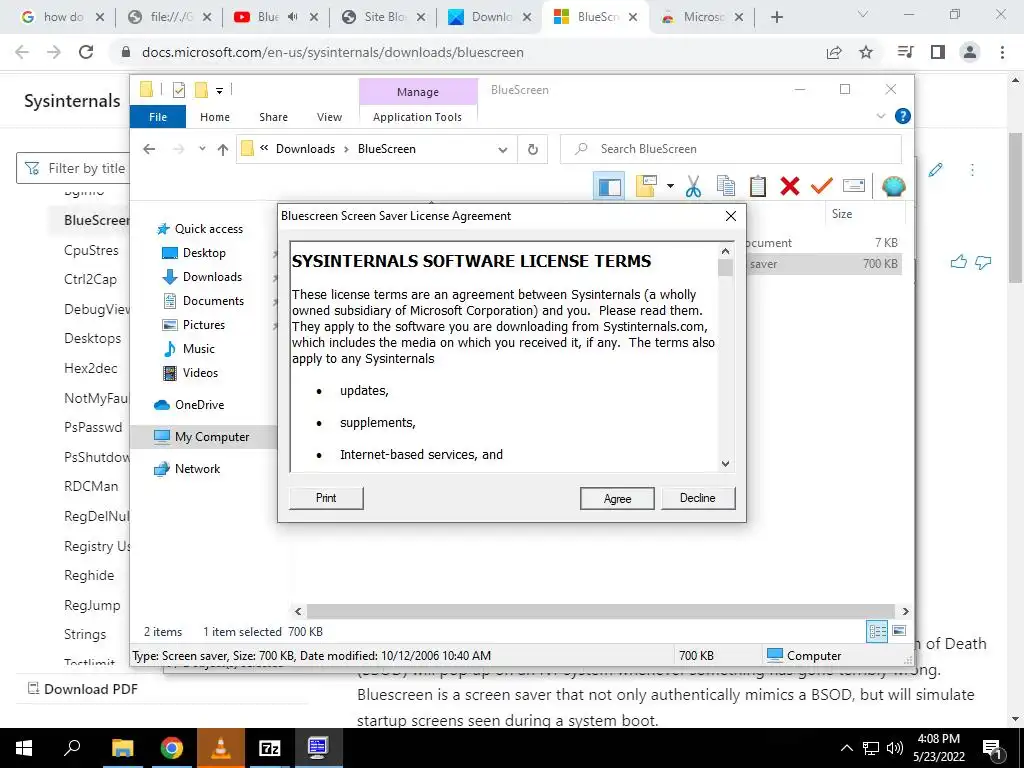
Task: Select My Computer in navigation pane
Action: pos(201,437)
